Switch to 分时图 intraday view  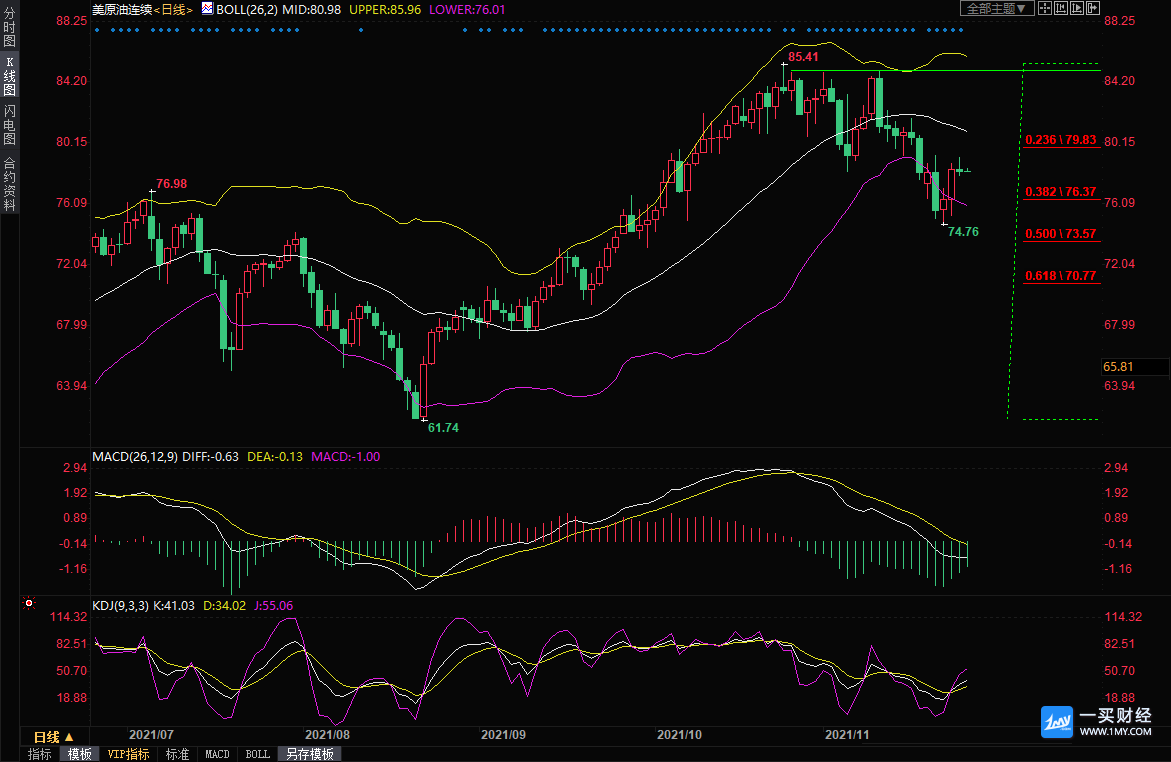tap(10, 27)
